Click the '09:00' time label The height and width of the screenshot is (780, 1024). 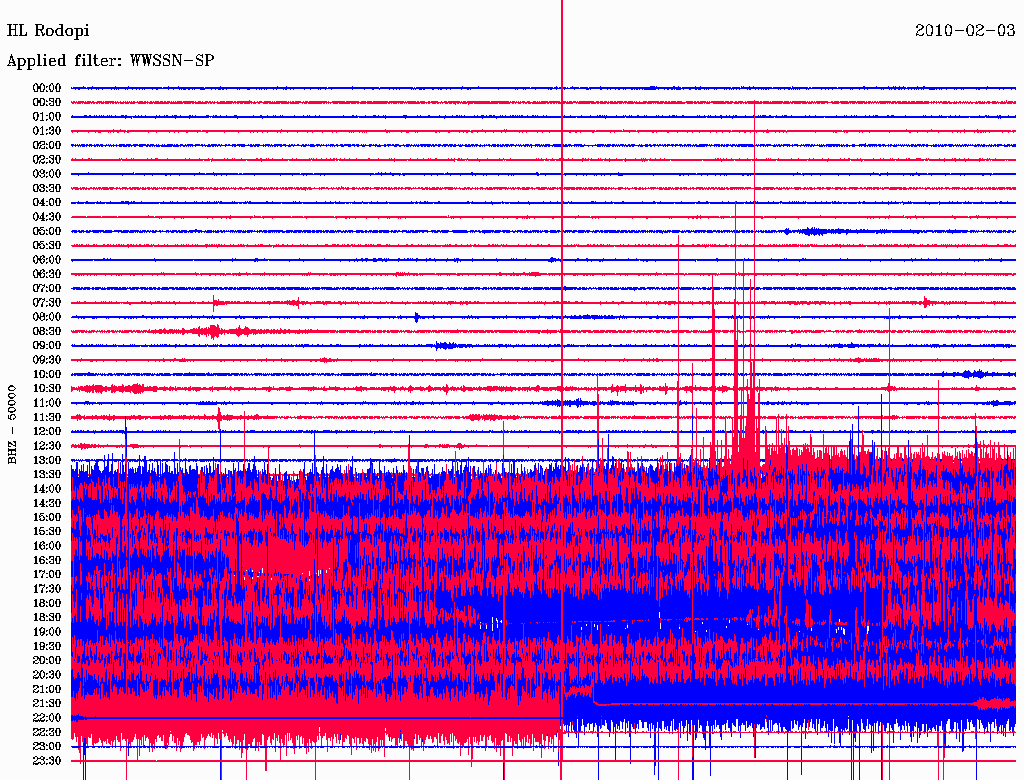click(x=47, y=346)
